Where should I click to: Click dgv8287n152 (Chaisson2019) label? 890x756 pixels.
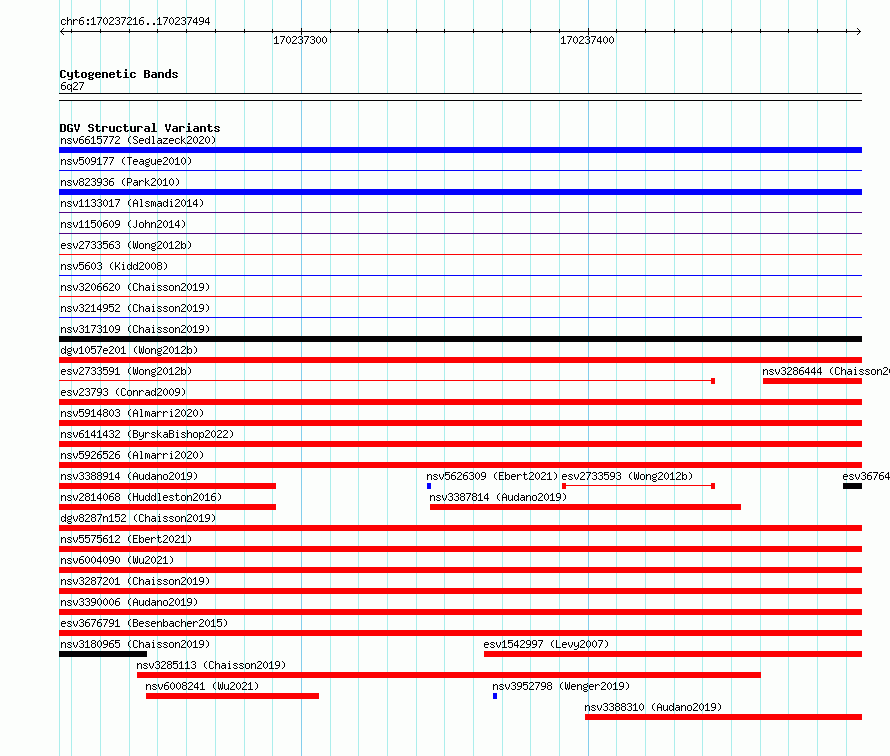click(138, 518)
